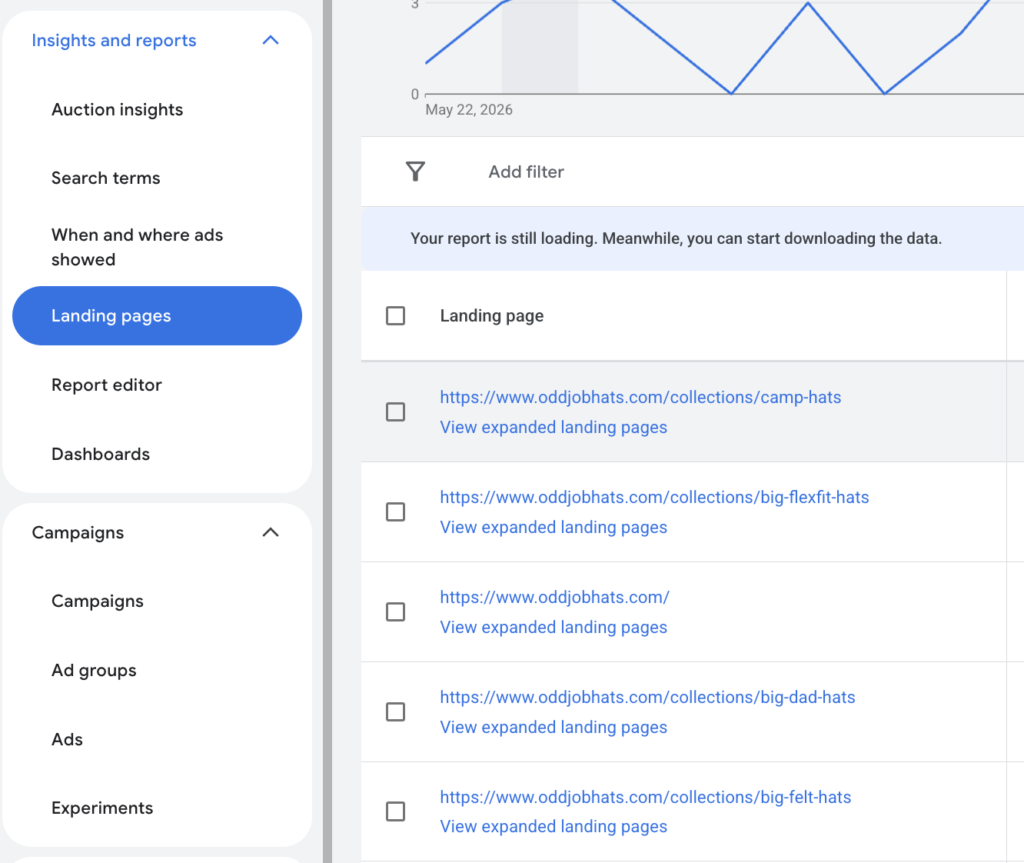Open the collections/big-felt-hats URL link
The width and height of the screenshot is (1024, 863).
coord(645,797)
